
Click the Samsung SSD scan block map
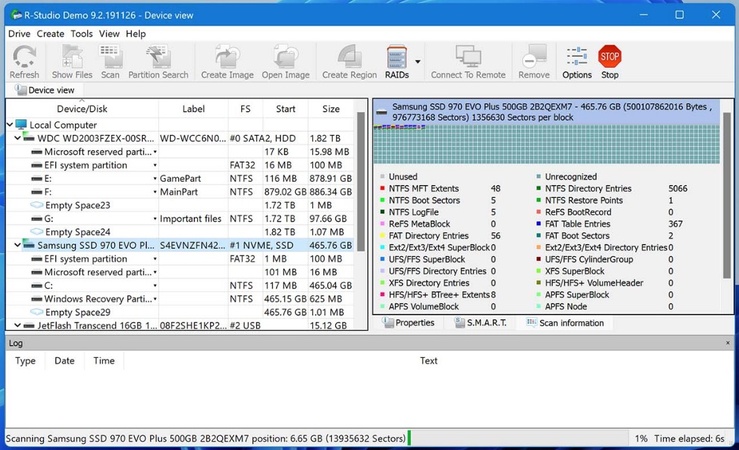(547, 144)
